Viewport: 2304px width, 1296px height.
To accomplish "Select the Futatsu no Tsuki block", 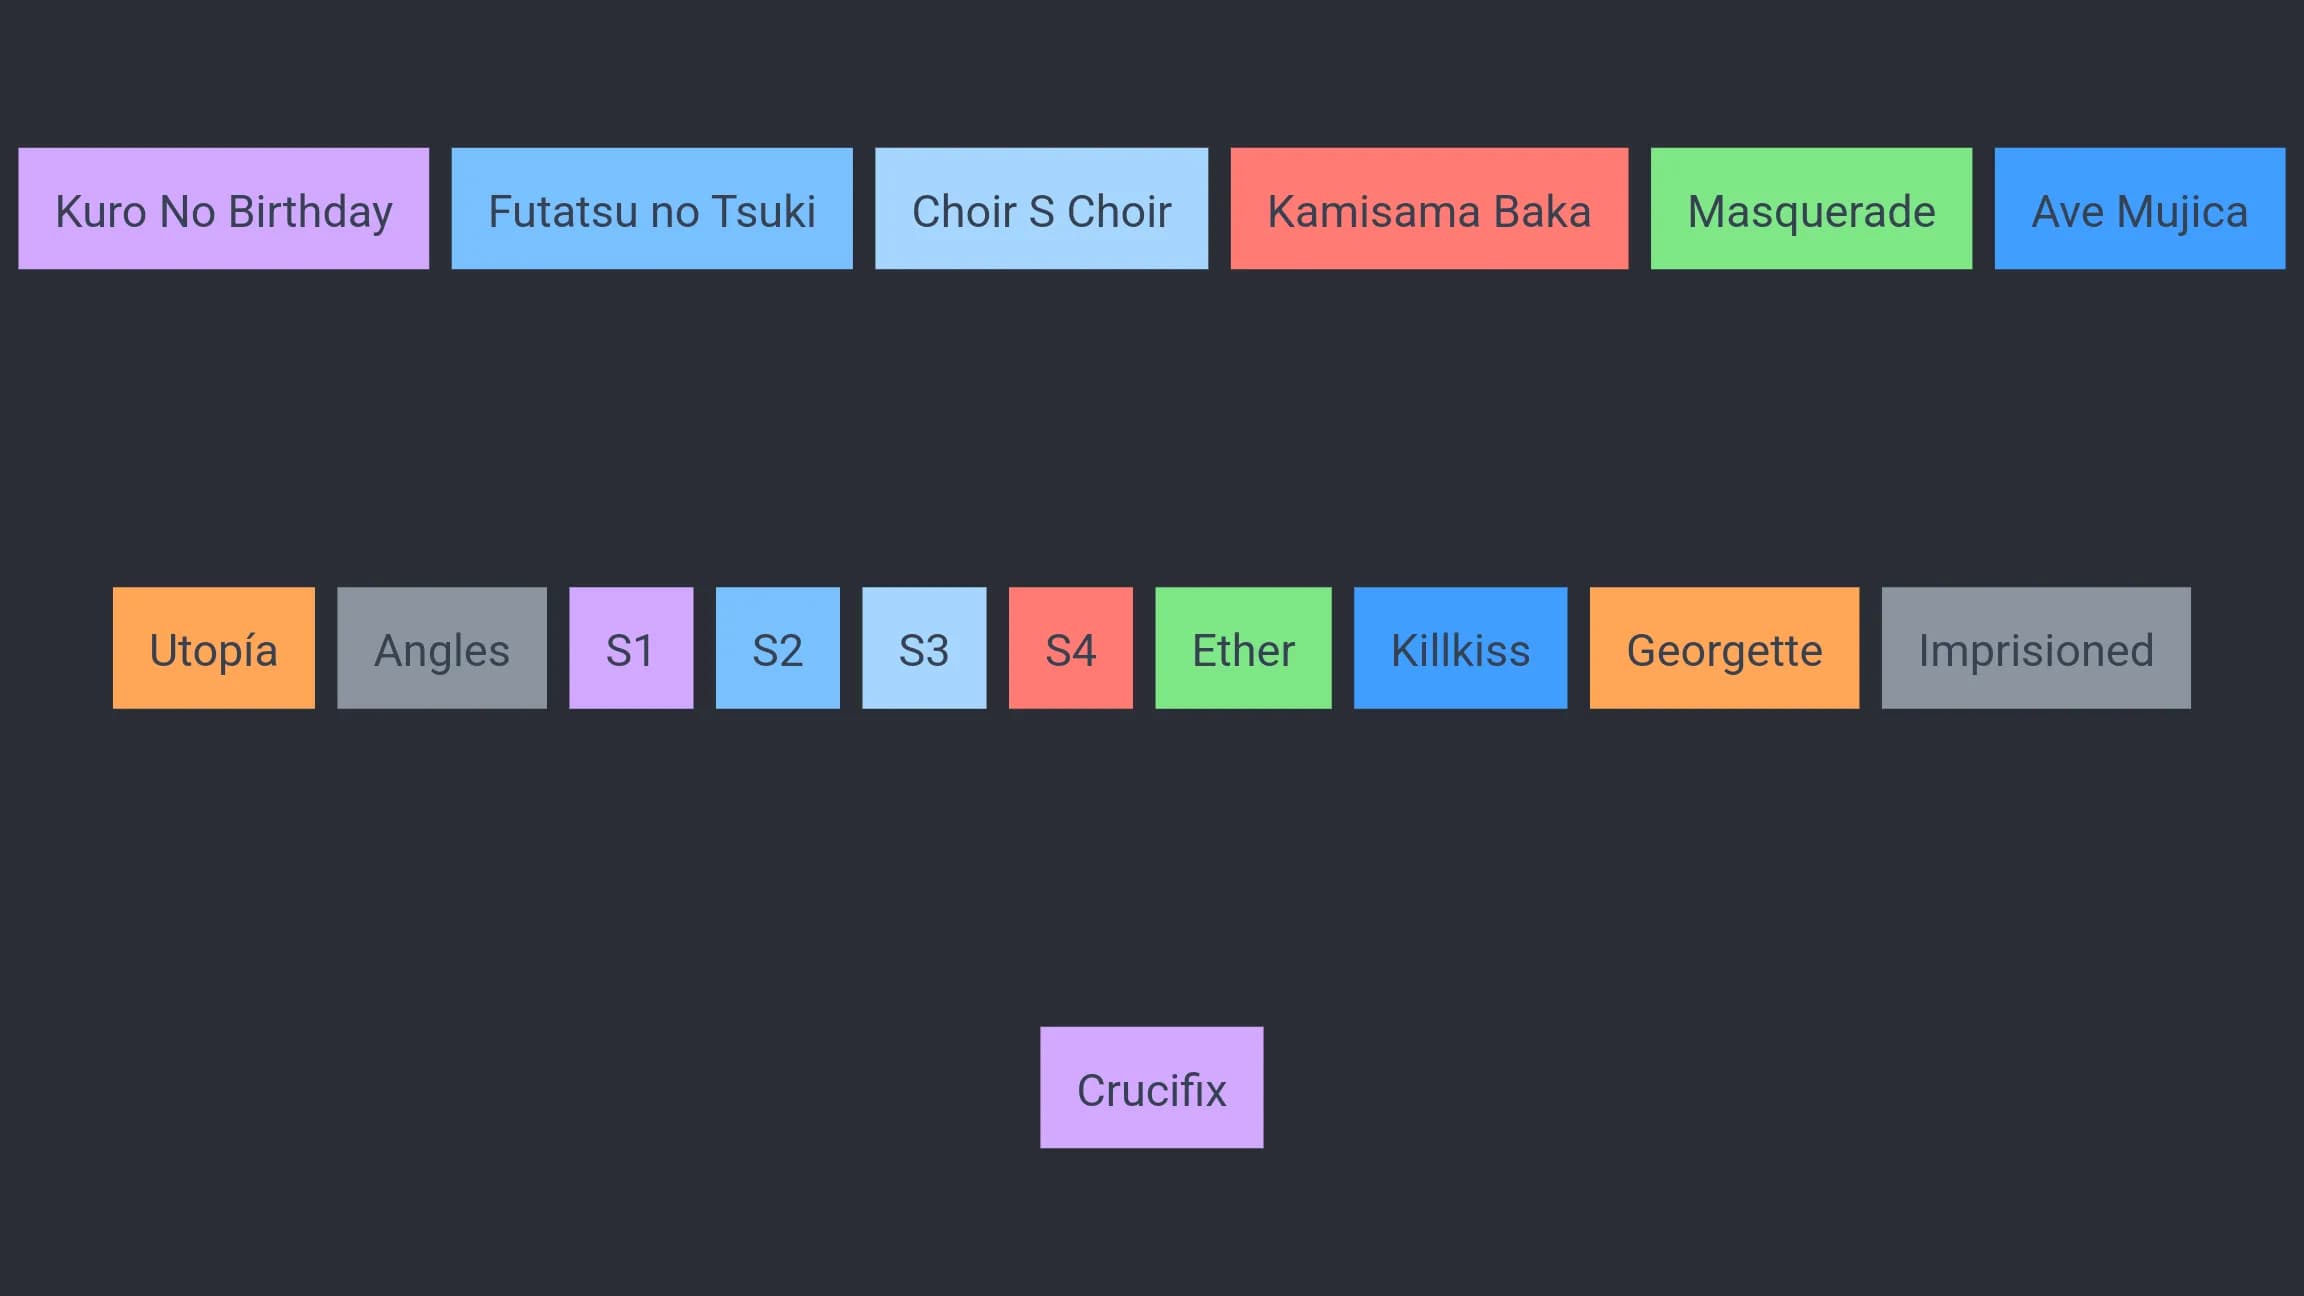I will (652, 208).
